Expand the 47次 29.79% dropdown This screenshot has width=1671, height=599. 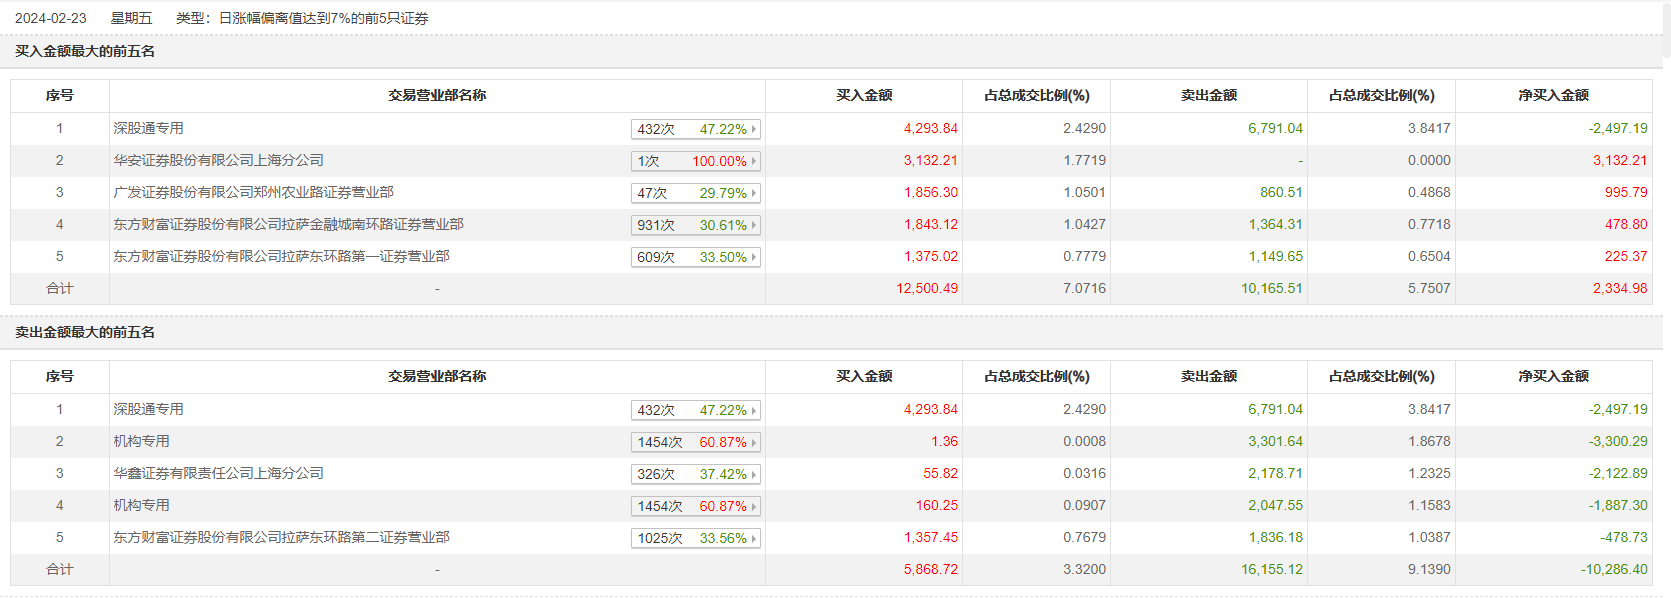(x=754, y=193)
